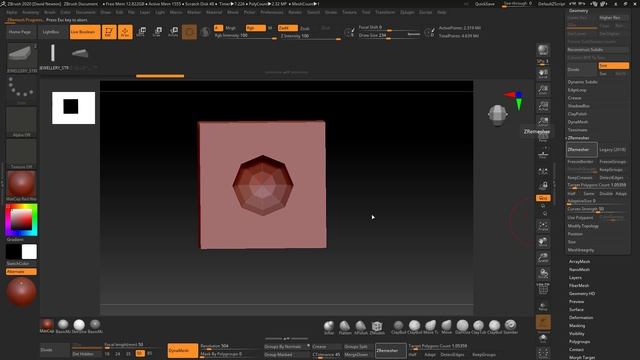Expand the EdgeLoop section

[x=577, y=90]
